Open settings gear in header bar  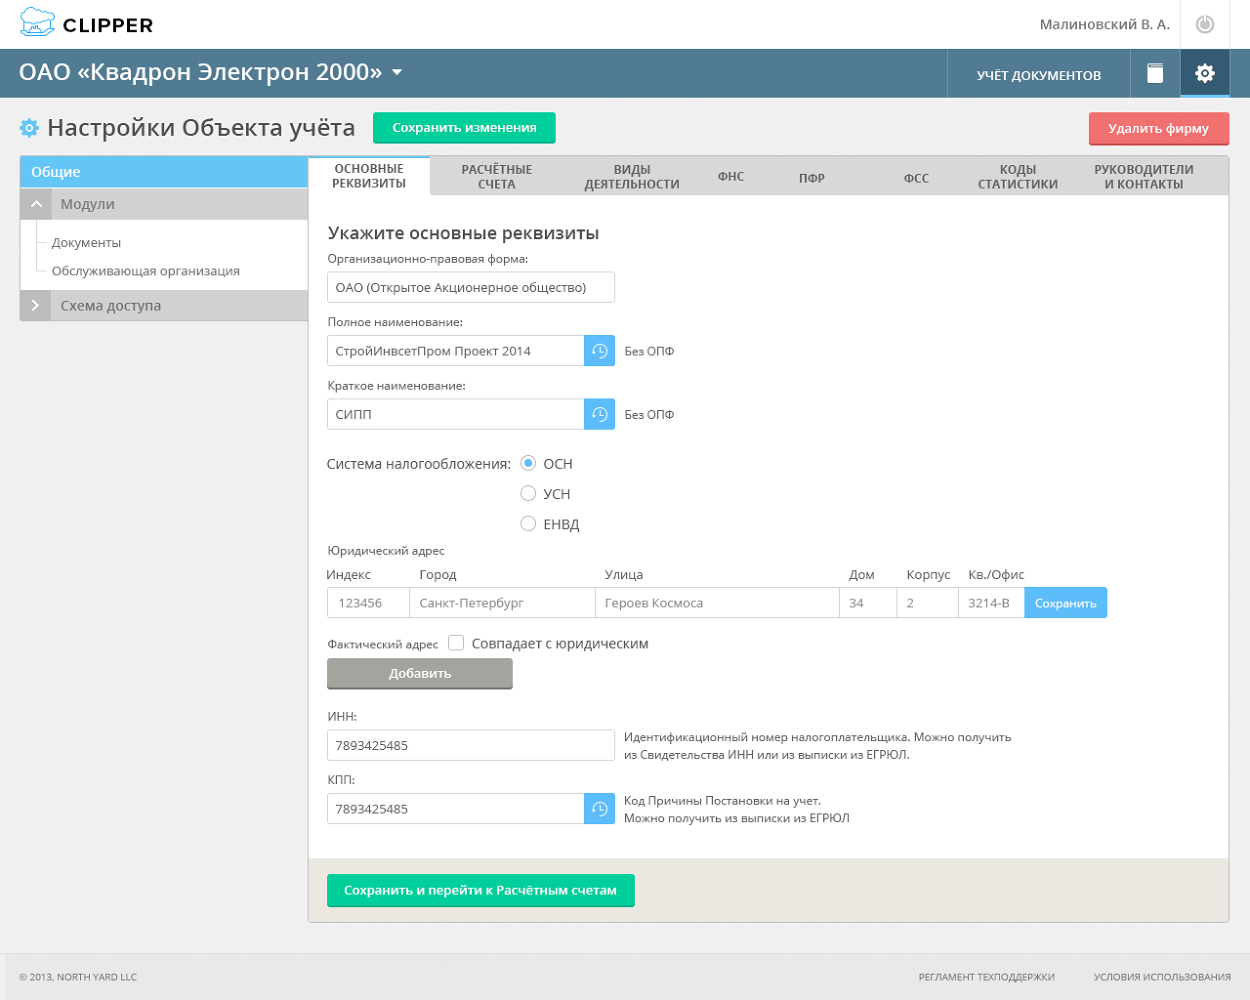[1205, 73]
